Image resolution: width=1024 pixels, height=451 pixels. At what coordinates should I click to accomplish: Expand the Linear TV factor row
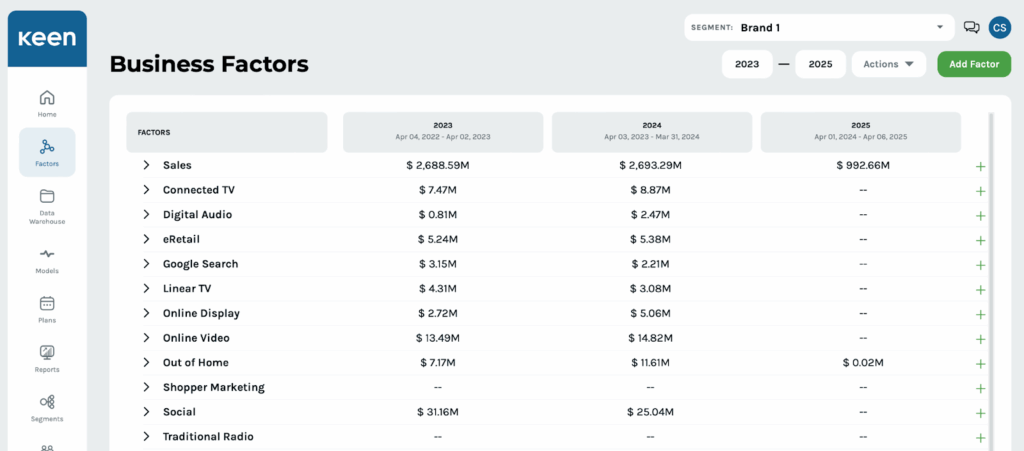tap(146, 288)
